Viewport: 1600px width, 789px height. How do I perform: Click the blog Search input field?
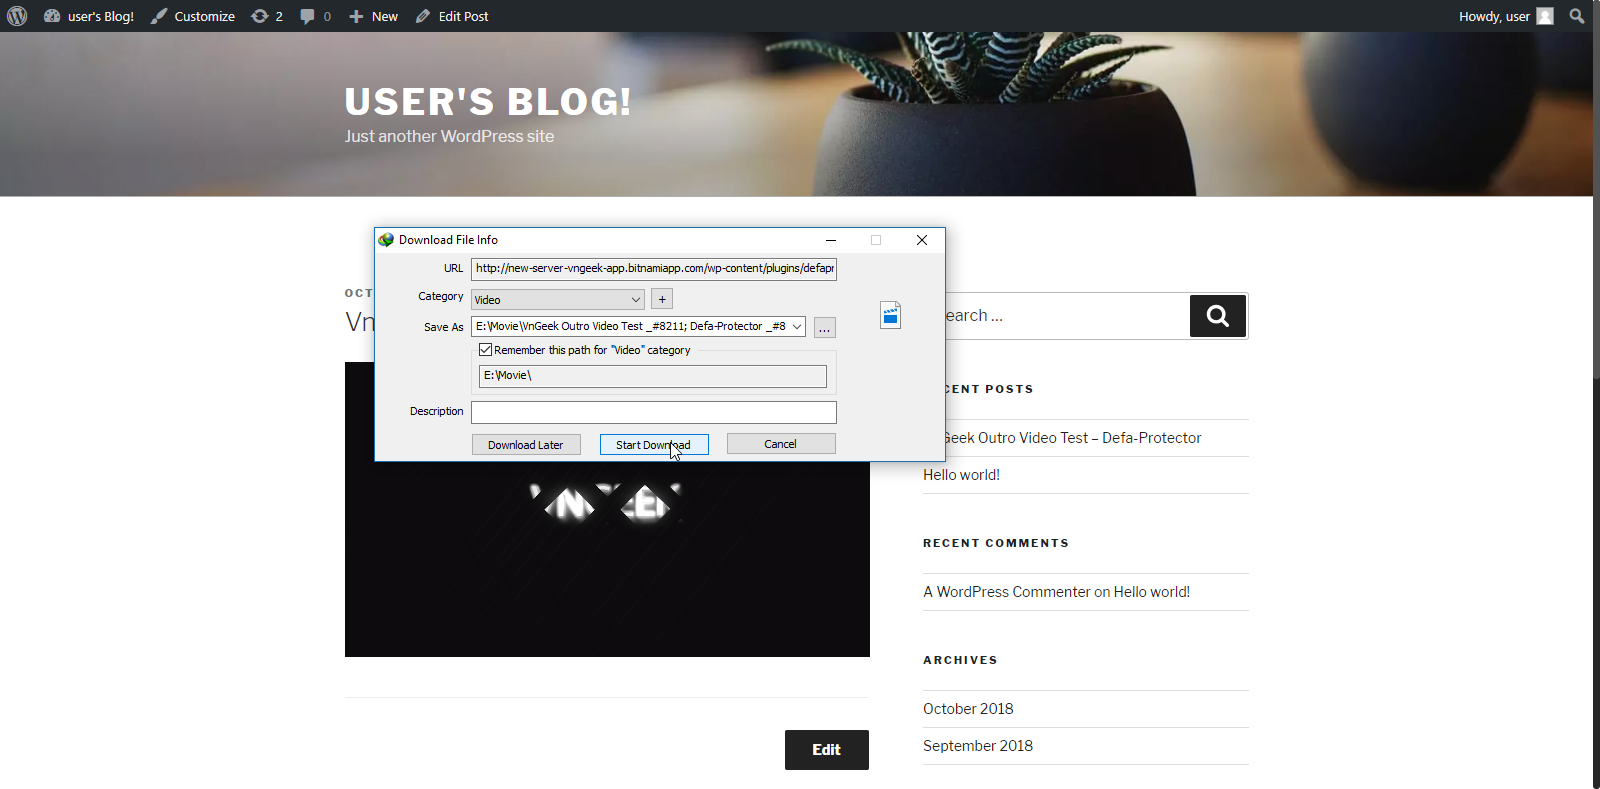pos(1065,316)
